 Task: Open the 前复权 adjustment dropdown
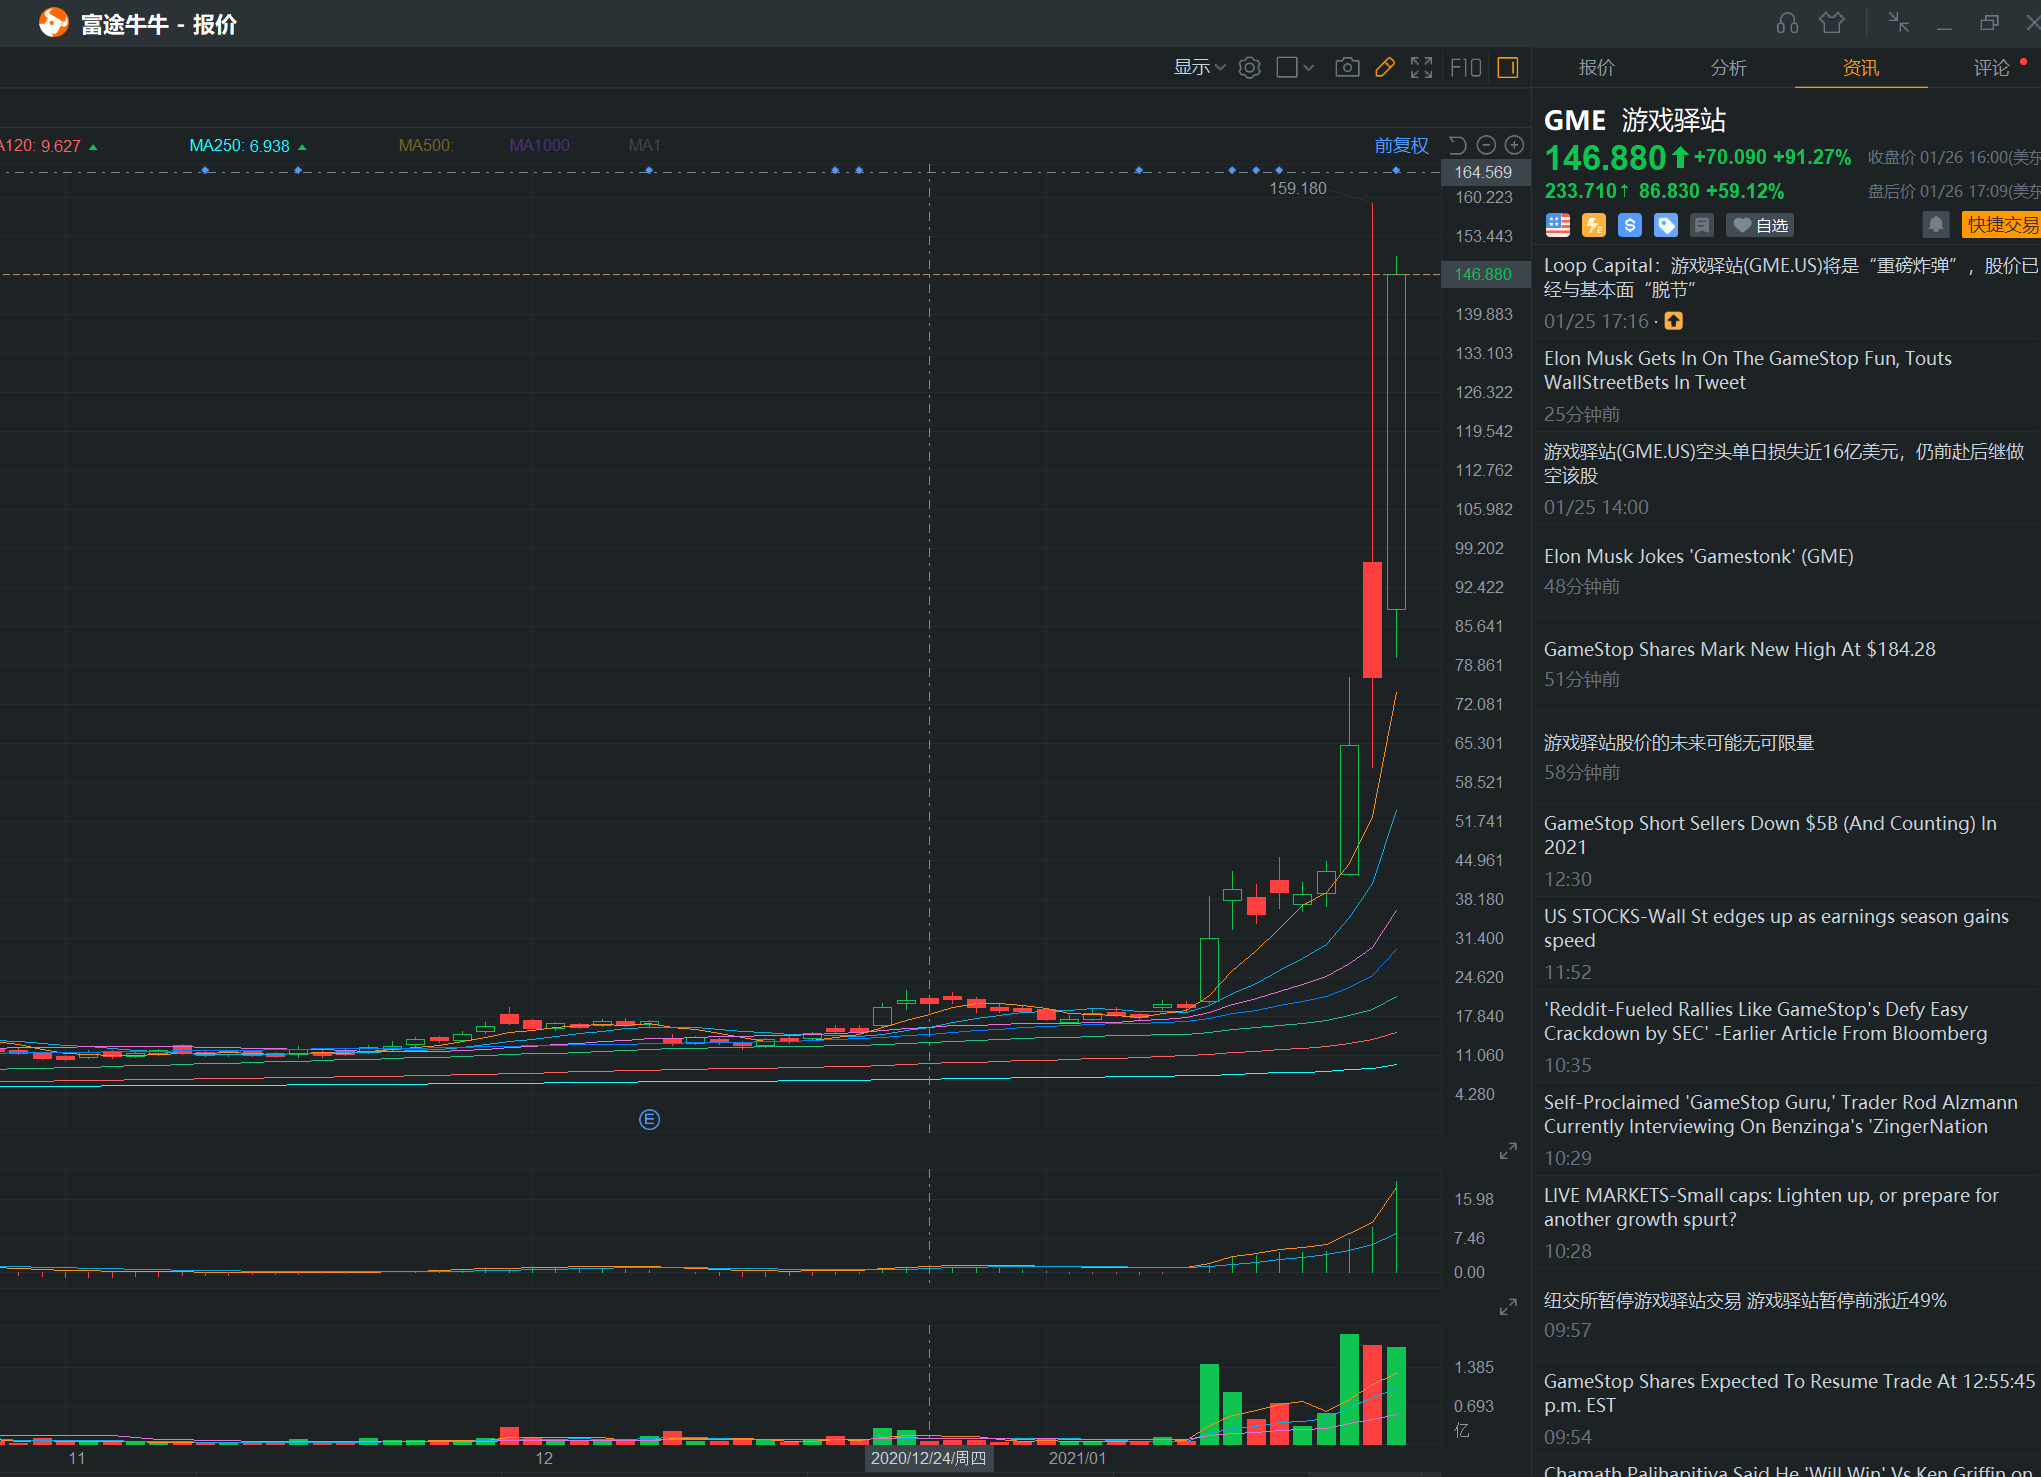point(1401,145)
